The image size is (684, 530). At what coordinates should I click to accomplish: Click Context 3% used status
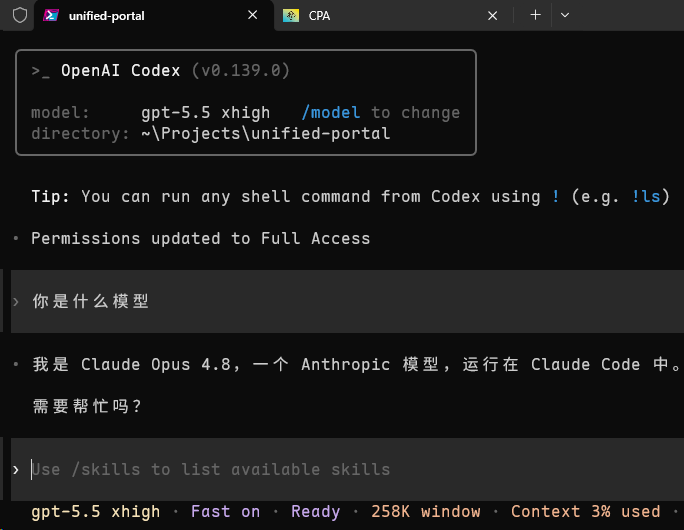point(586,511)
